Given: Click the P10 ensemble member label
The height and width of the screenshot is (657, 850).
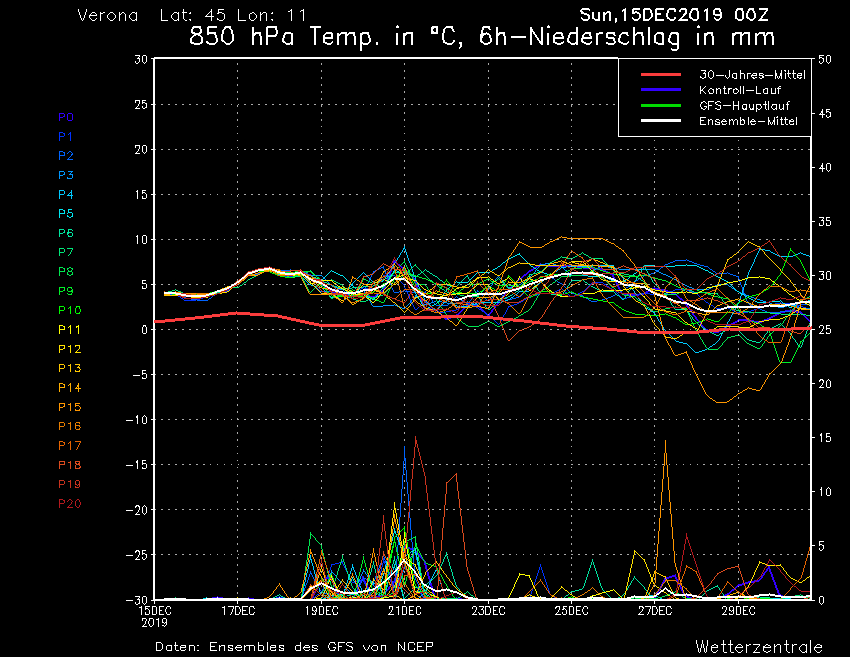Looking at the screenshot, I should 70,310.
